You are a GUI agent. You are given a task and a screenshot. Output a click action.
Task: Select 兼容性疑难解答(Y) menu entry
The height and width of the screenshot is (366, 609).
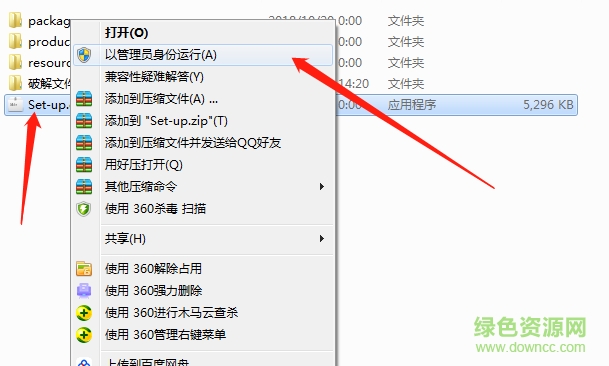(203, 77)
